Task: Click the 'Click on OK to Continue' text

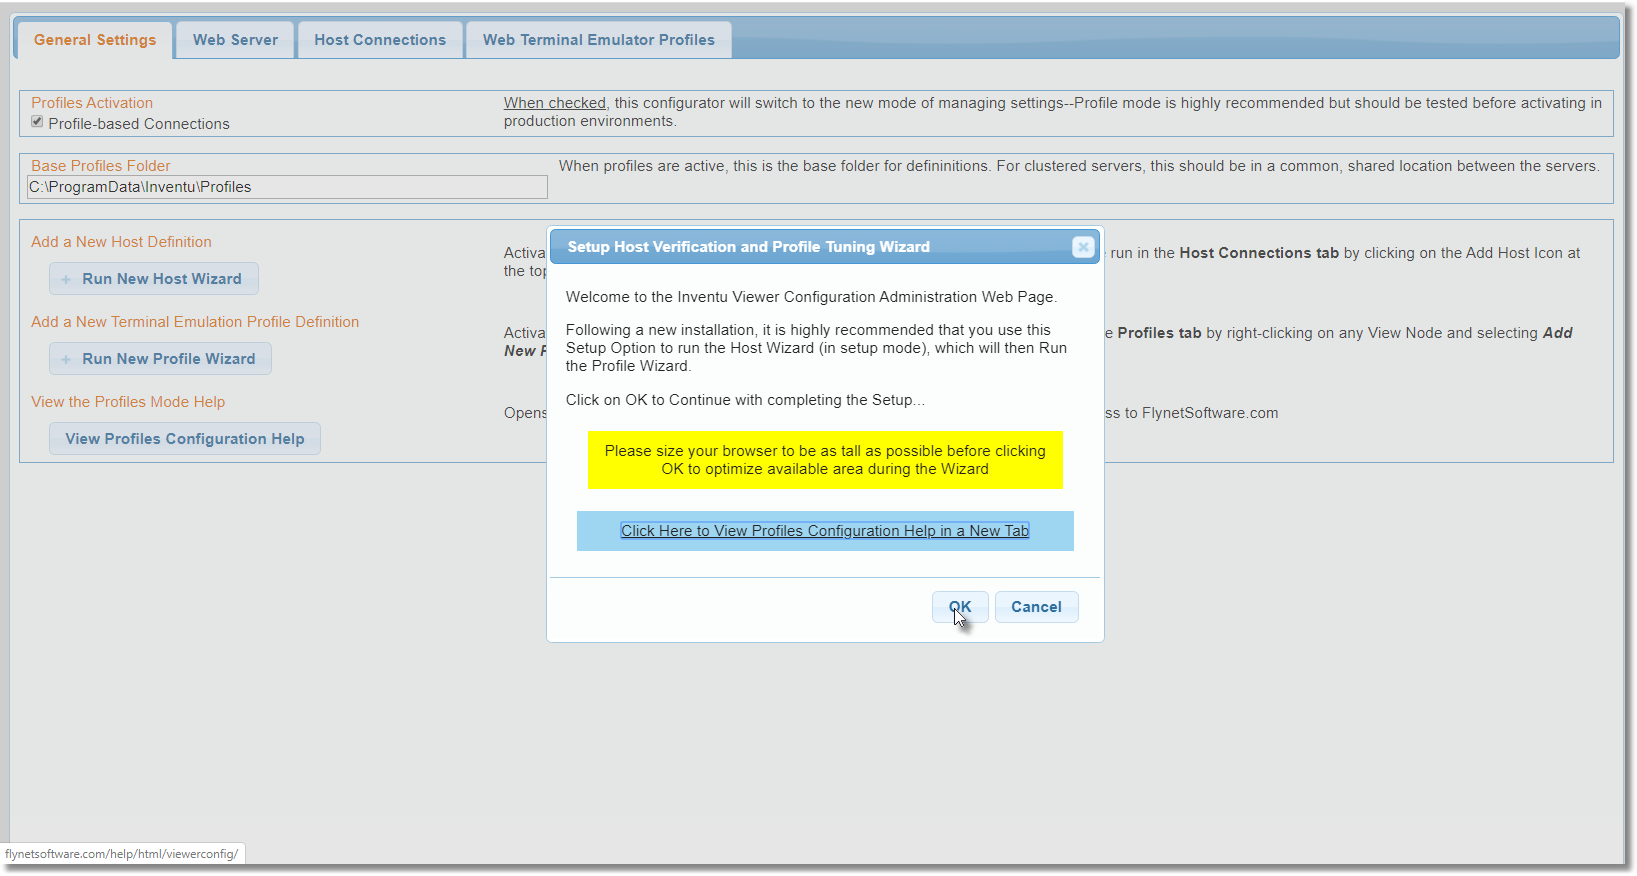Action: point(745,400)
